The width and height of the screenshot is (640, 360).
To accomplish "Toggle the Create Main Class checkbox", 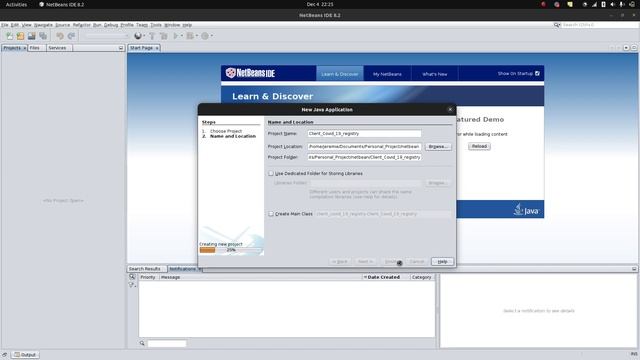I will [271, 213].
